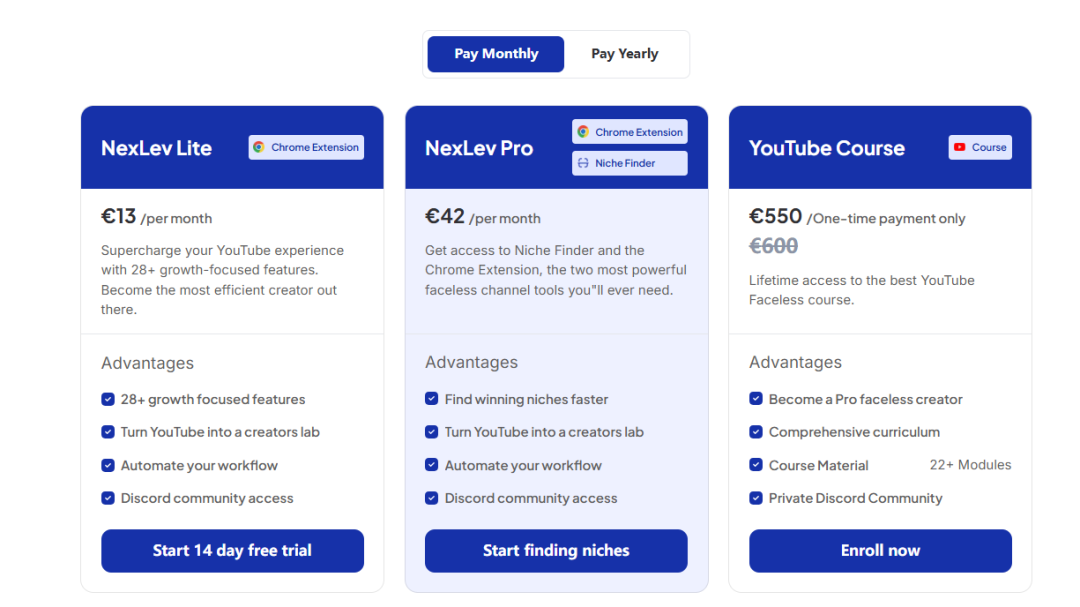The width and height of the screenshot is (1080, 607).
Task: Click the Niche Finder badge label
Action: pyautogui.click(x=625, y=163)
